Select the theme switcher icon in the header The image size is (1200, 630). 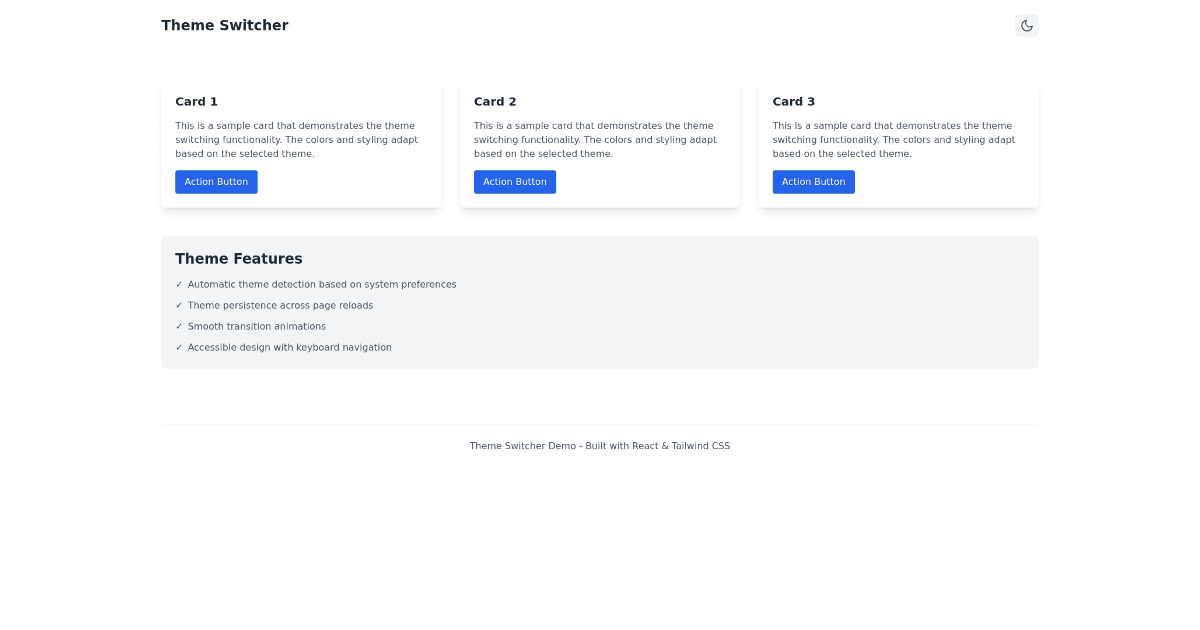[x=1026, y=25]
